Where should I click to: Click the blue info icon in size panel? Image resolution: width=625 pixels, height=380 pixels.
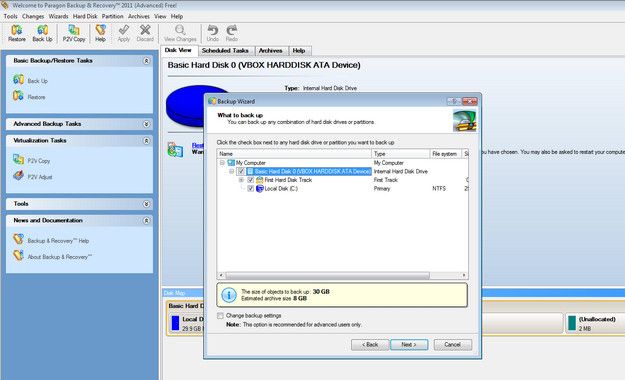pyautogui.click(x=229, y=295)
